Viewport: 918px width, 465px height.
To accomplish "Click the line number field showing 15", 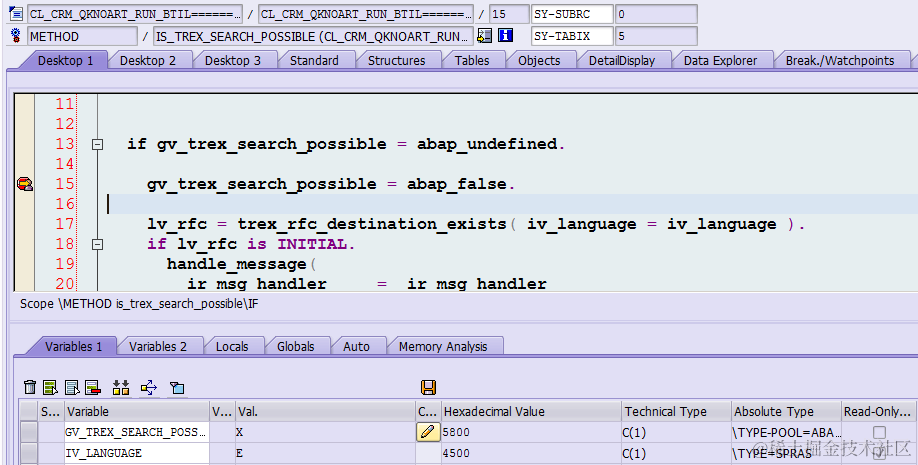I will 509,13.
